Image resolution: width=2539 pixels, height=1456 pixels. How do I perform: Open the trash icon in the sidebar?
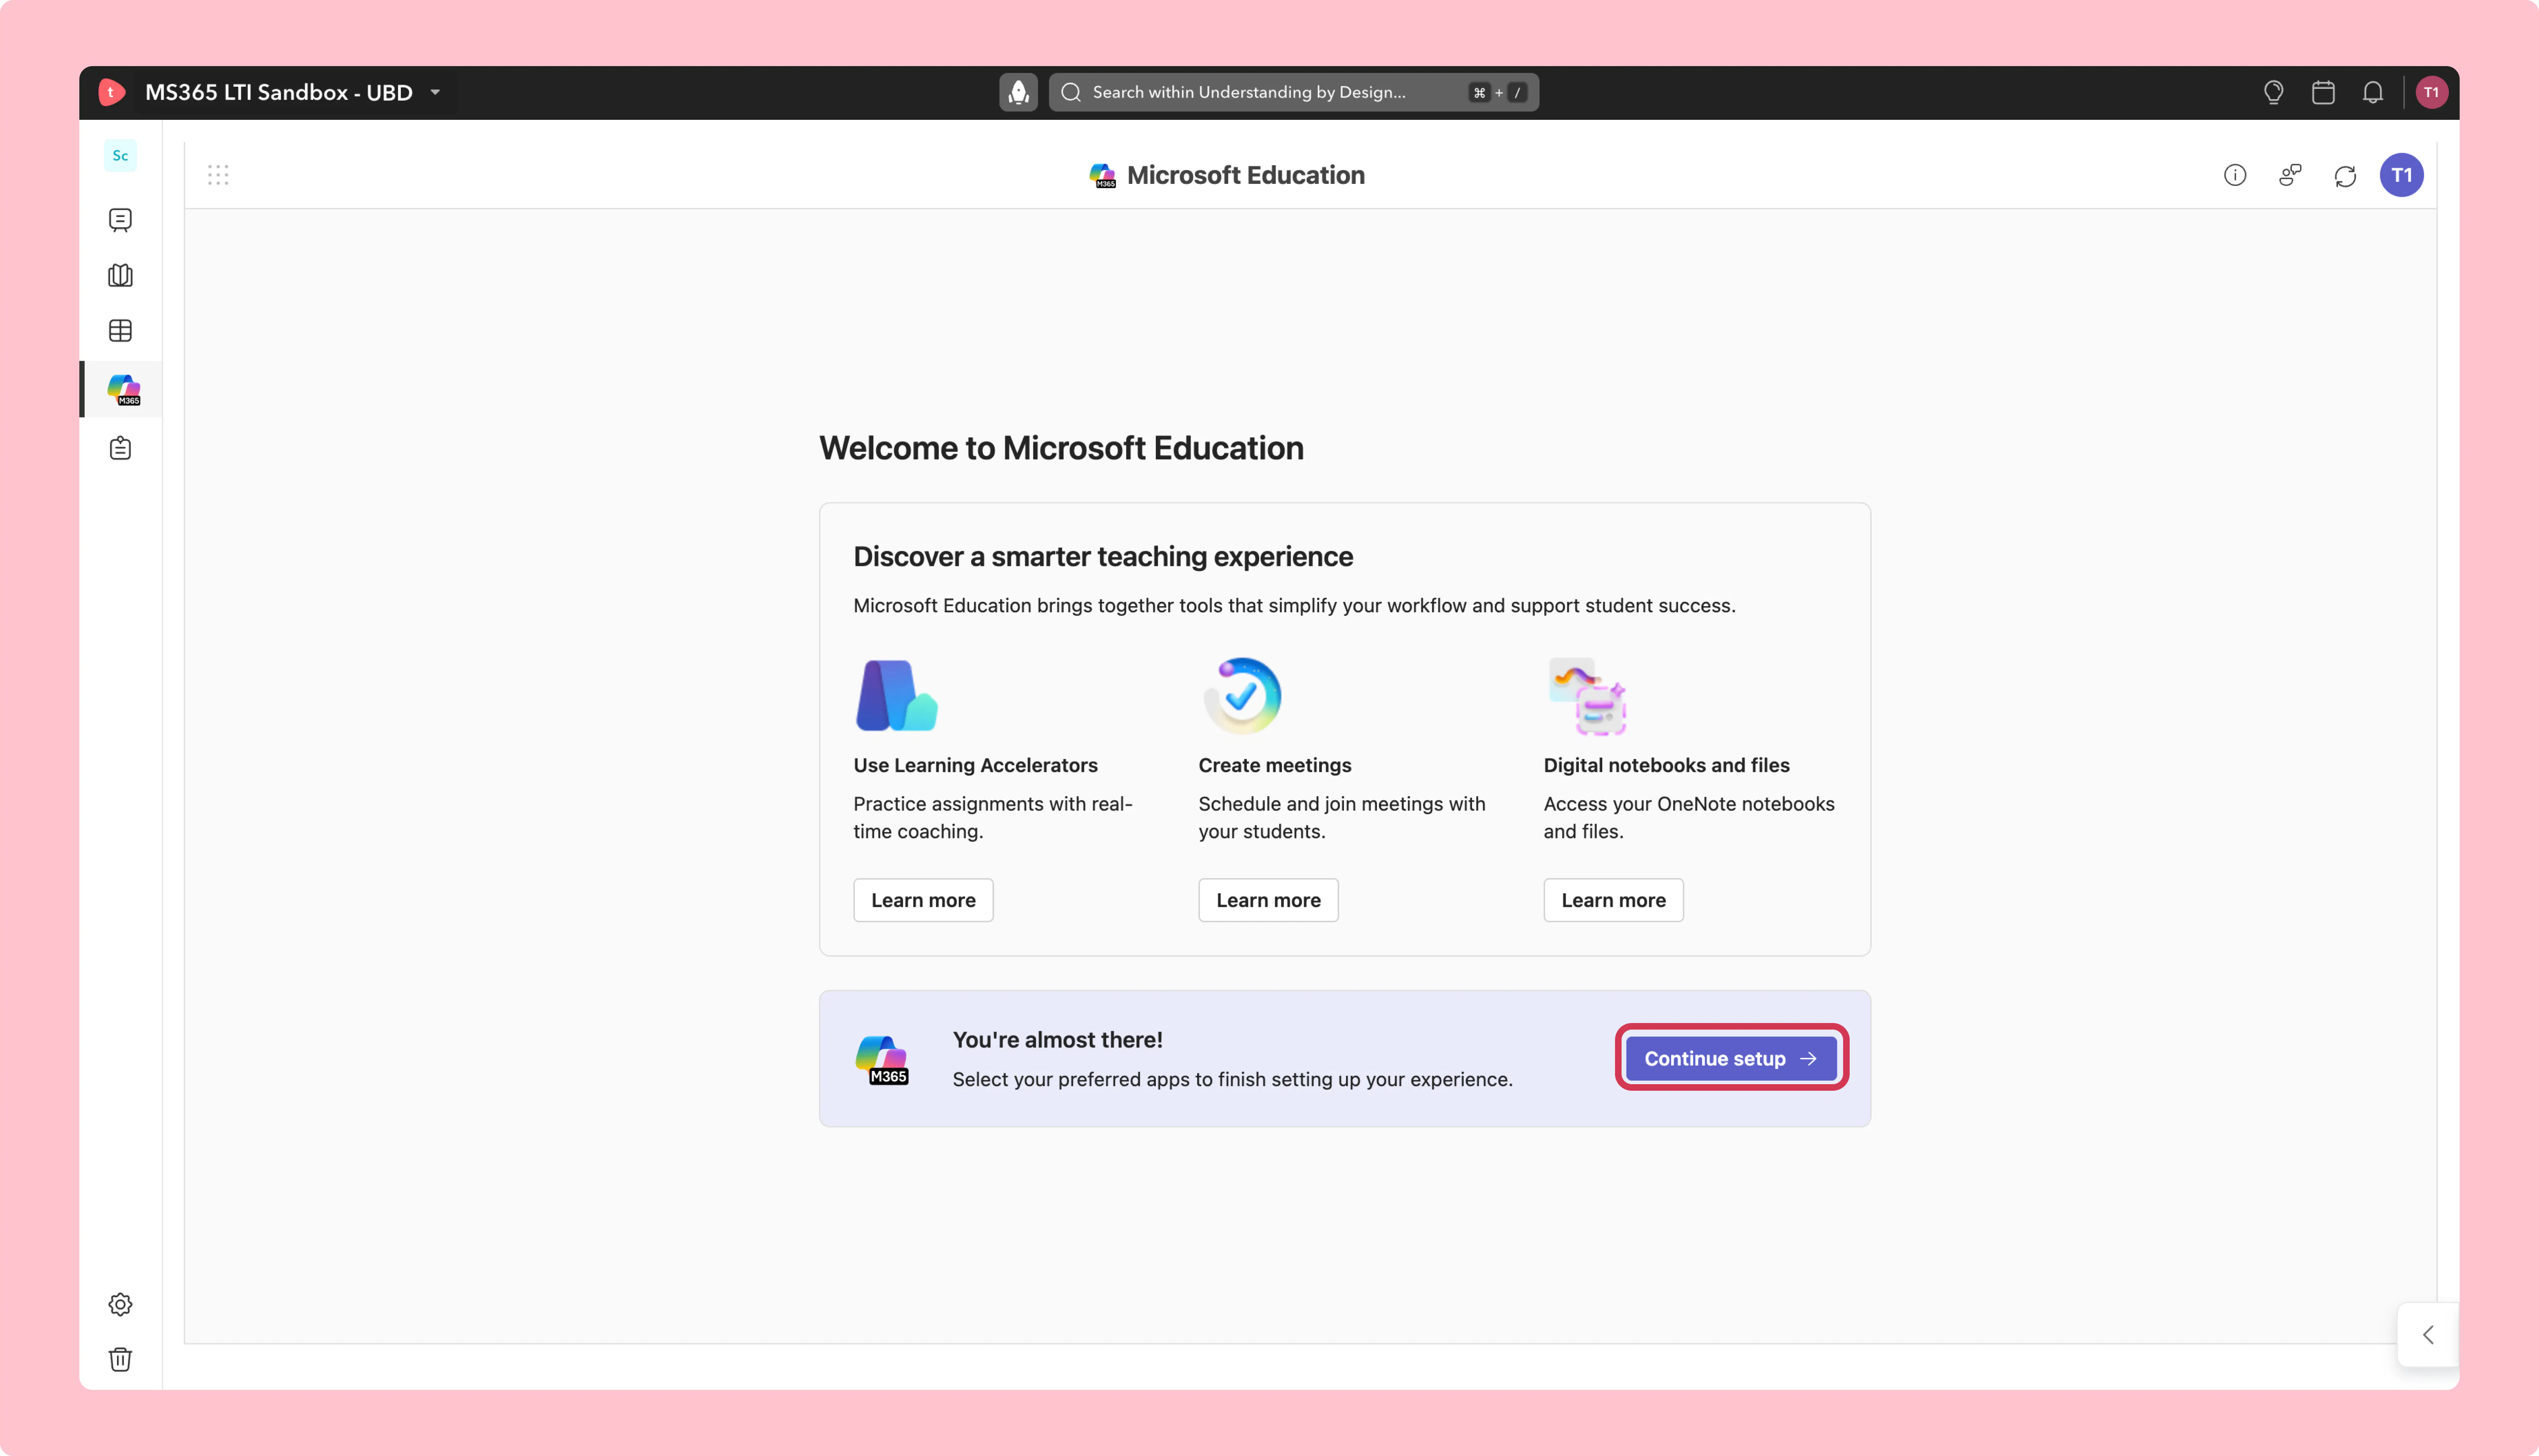(x=120, y=1359)
